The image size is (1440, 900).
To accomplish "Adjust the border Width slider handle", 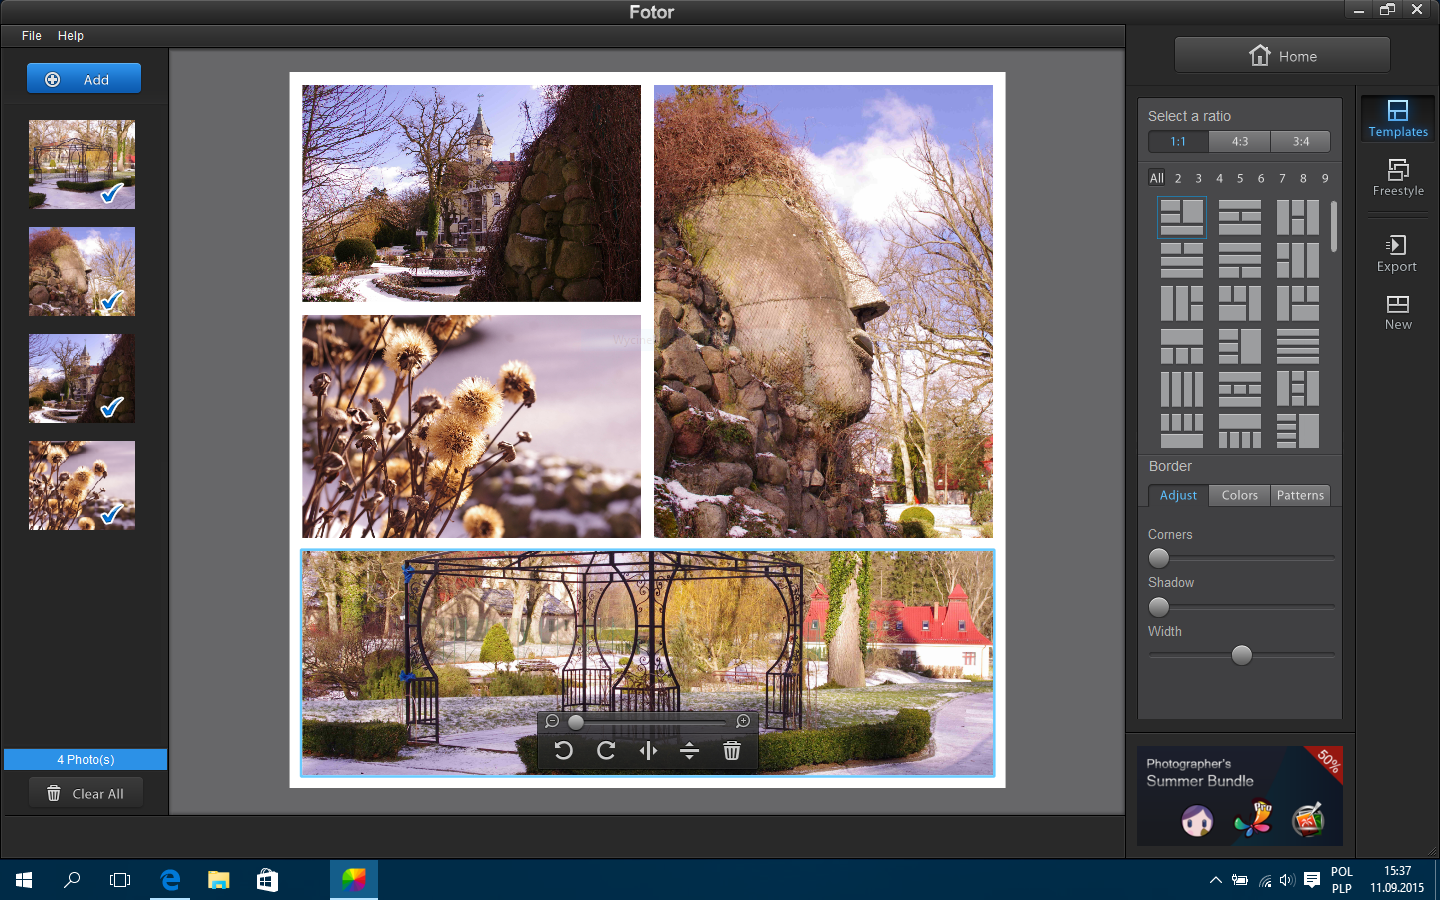I will 1242,655.
